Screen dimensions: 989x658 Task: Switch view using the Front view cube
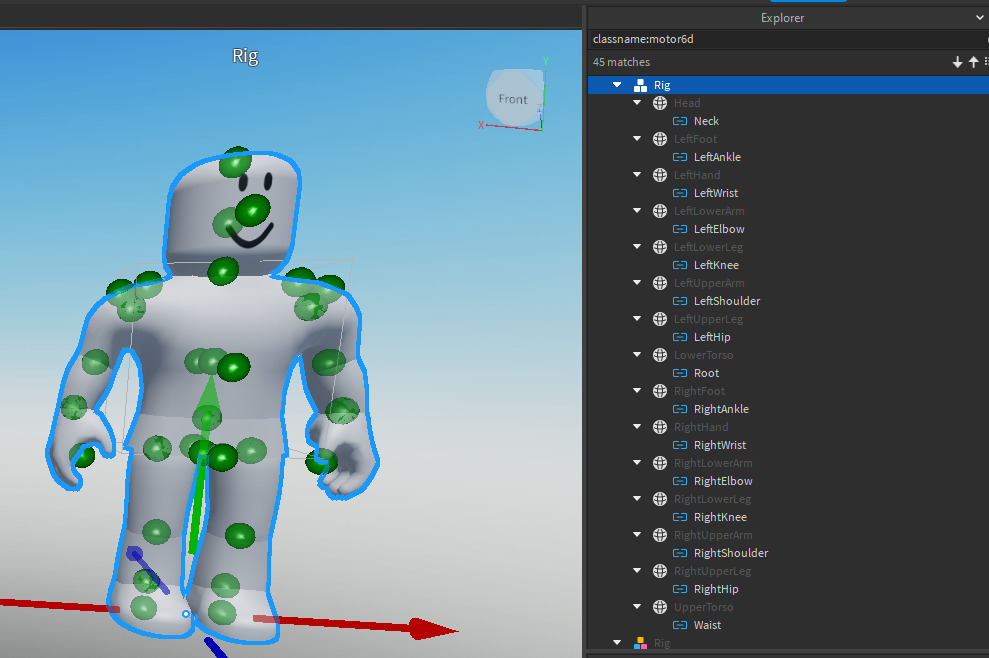click(513, 98)
